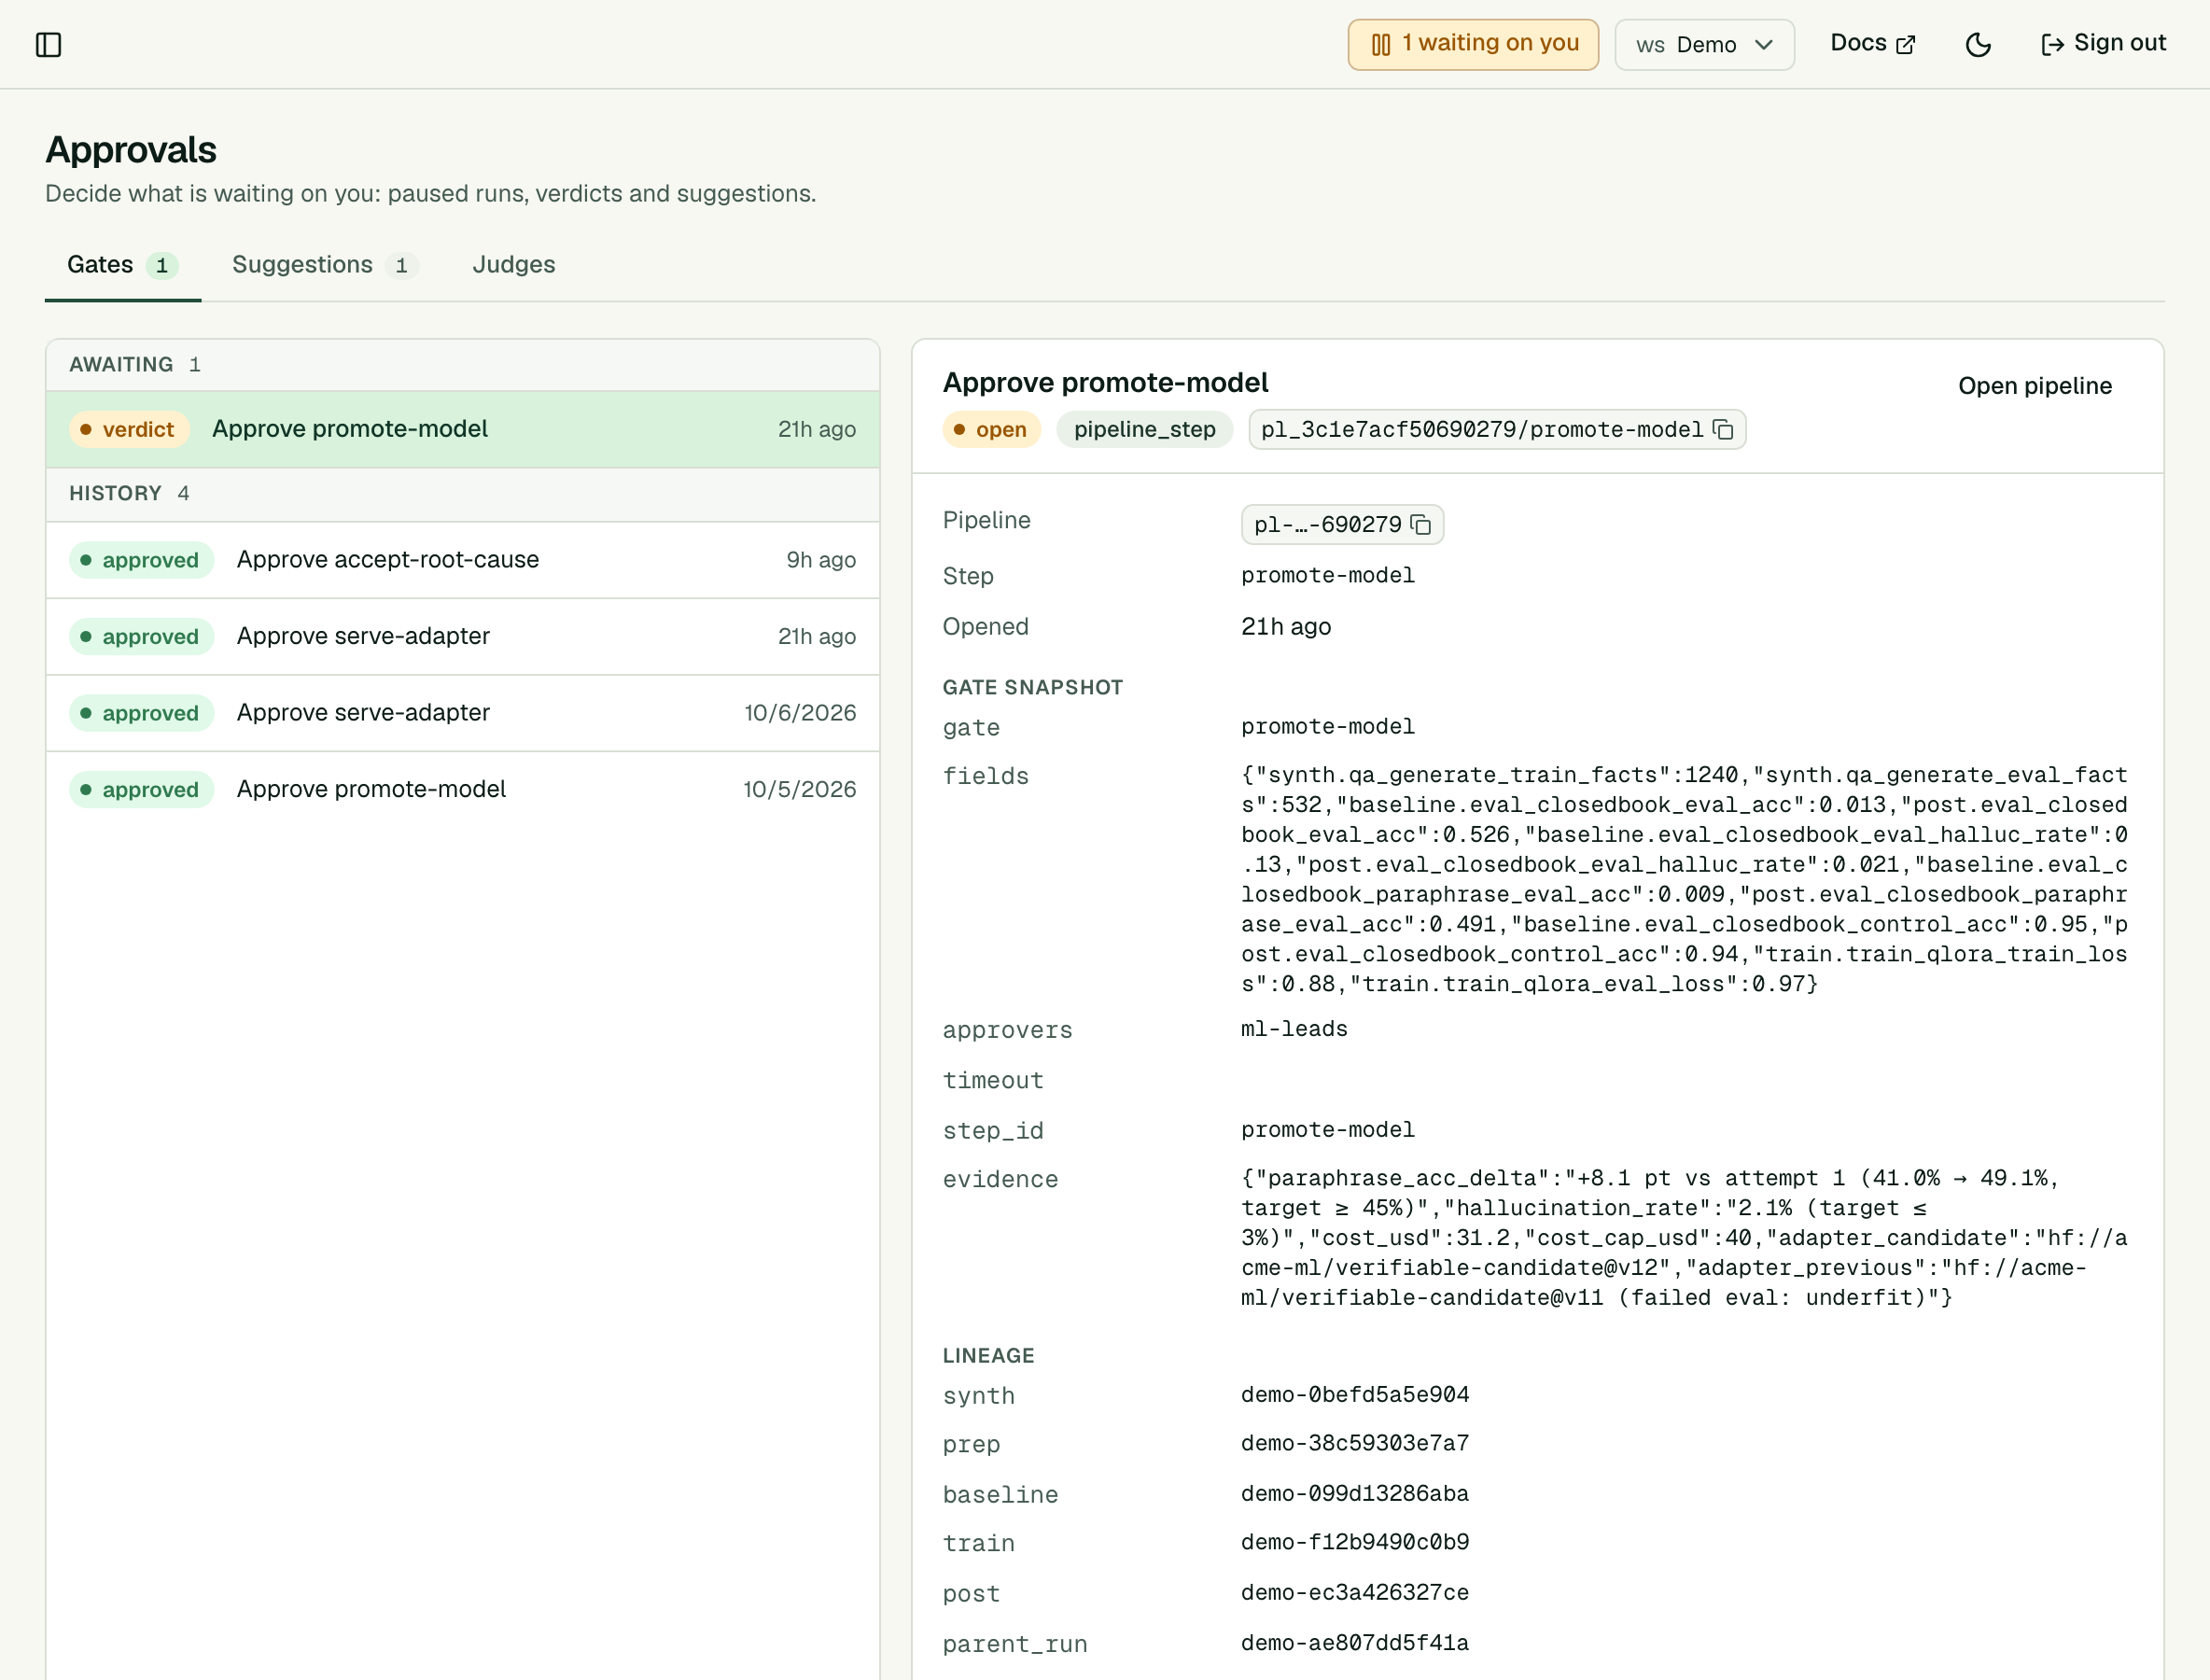Screen dimensions: 2210x1680
Task: Click the fields JSON snapshot text
Action: pos(1684,880)
